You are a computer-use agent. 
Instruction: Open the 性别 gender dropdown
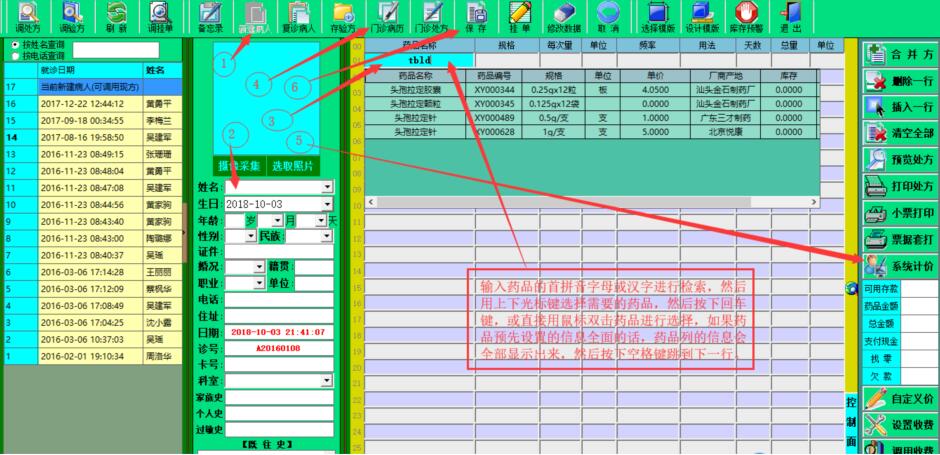pos(250,236)
